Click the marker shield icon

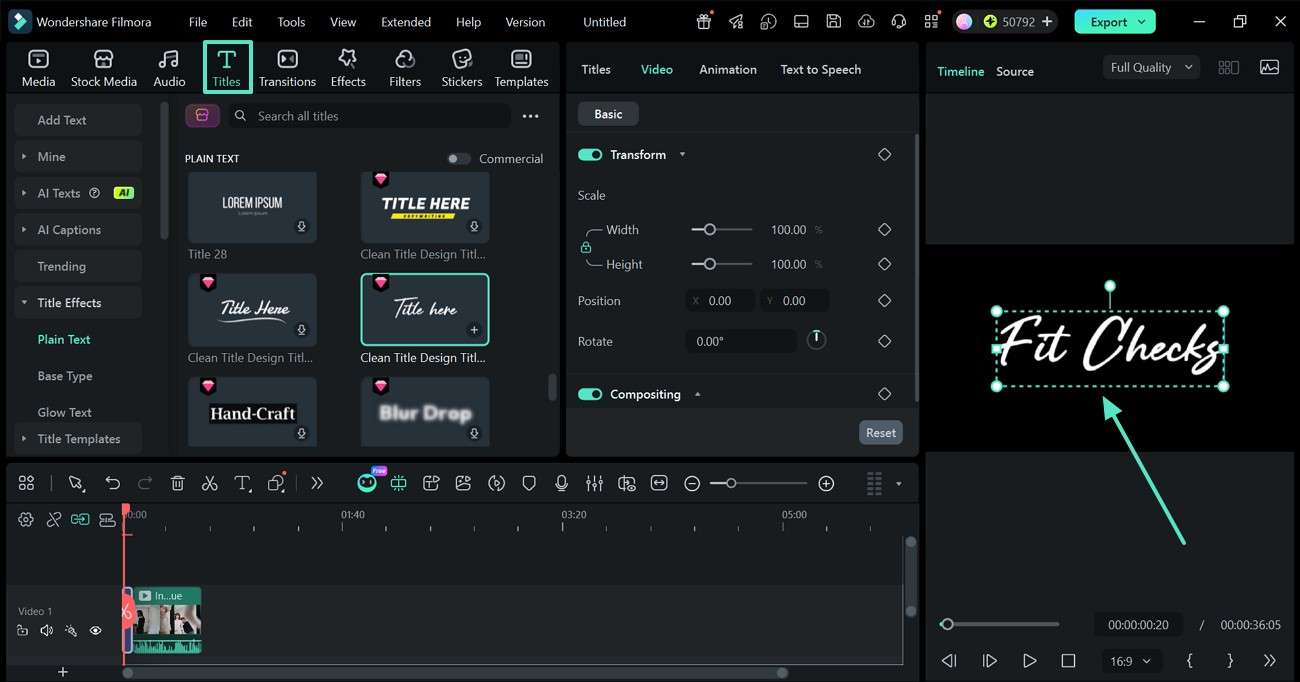click(529, 483)
